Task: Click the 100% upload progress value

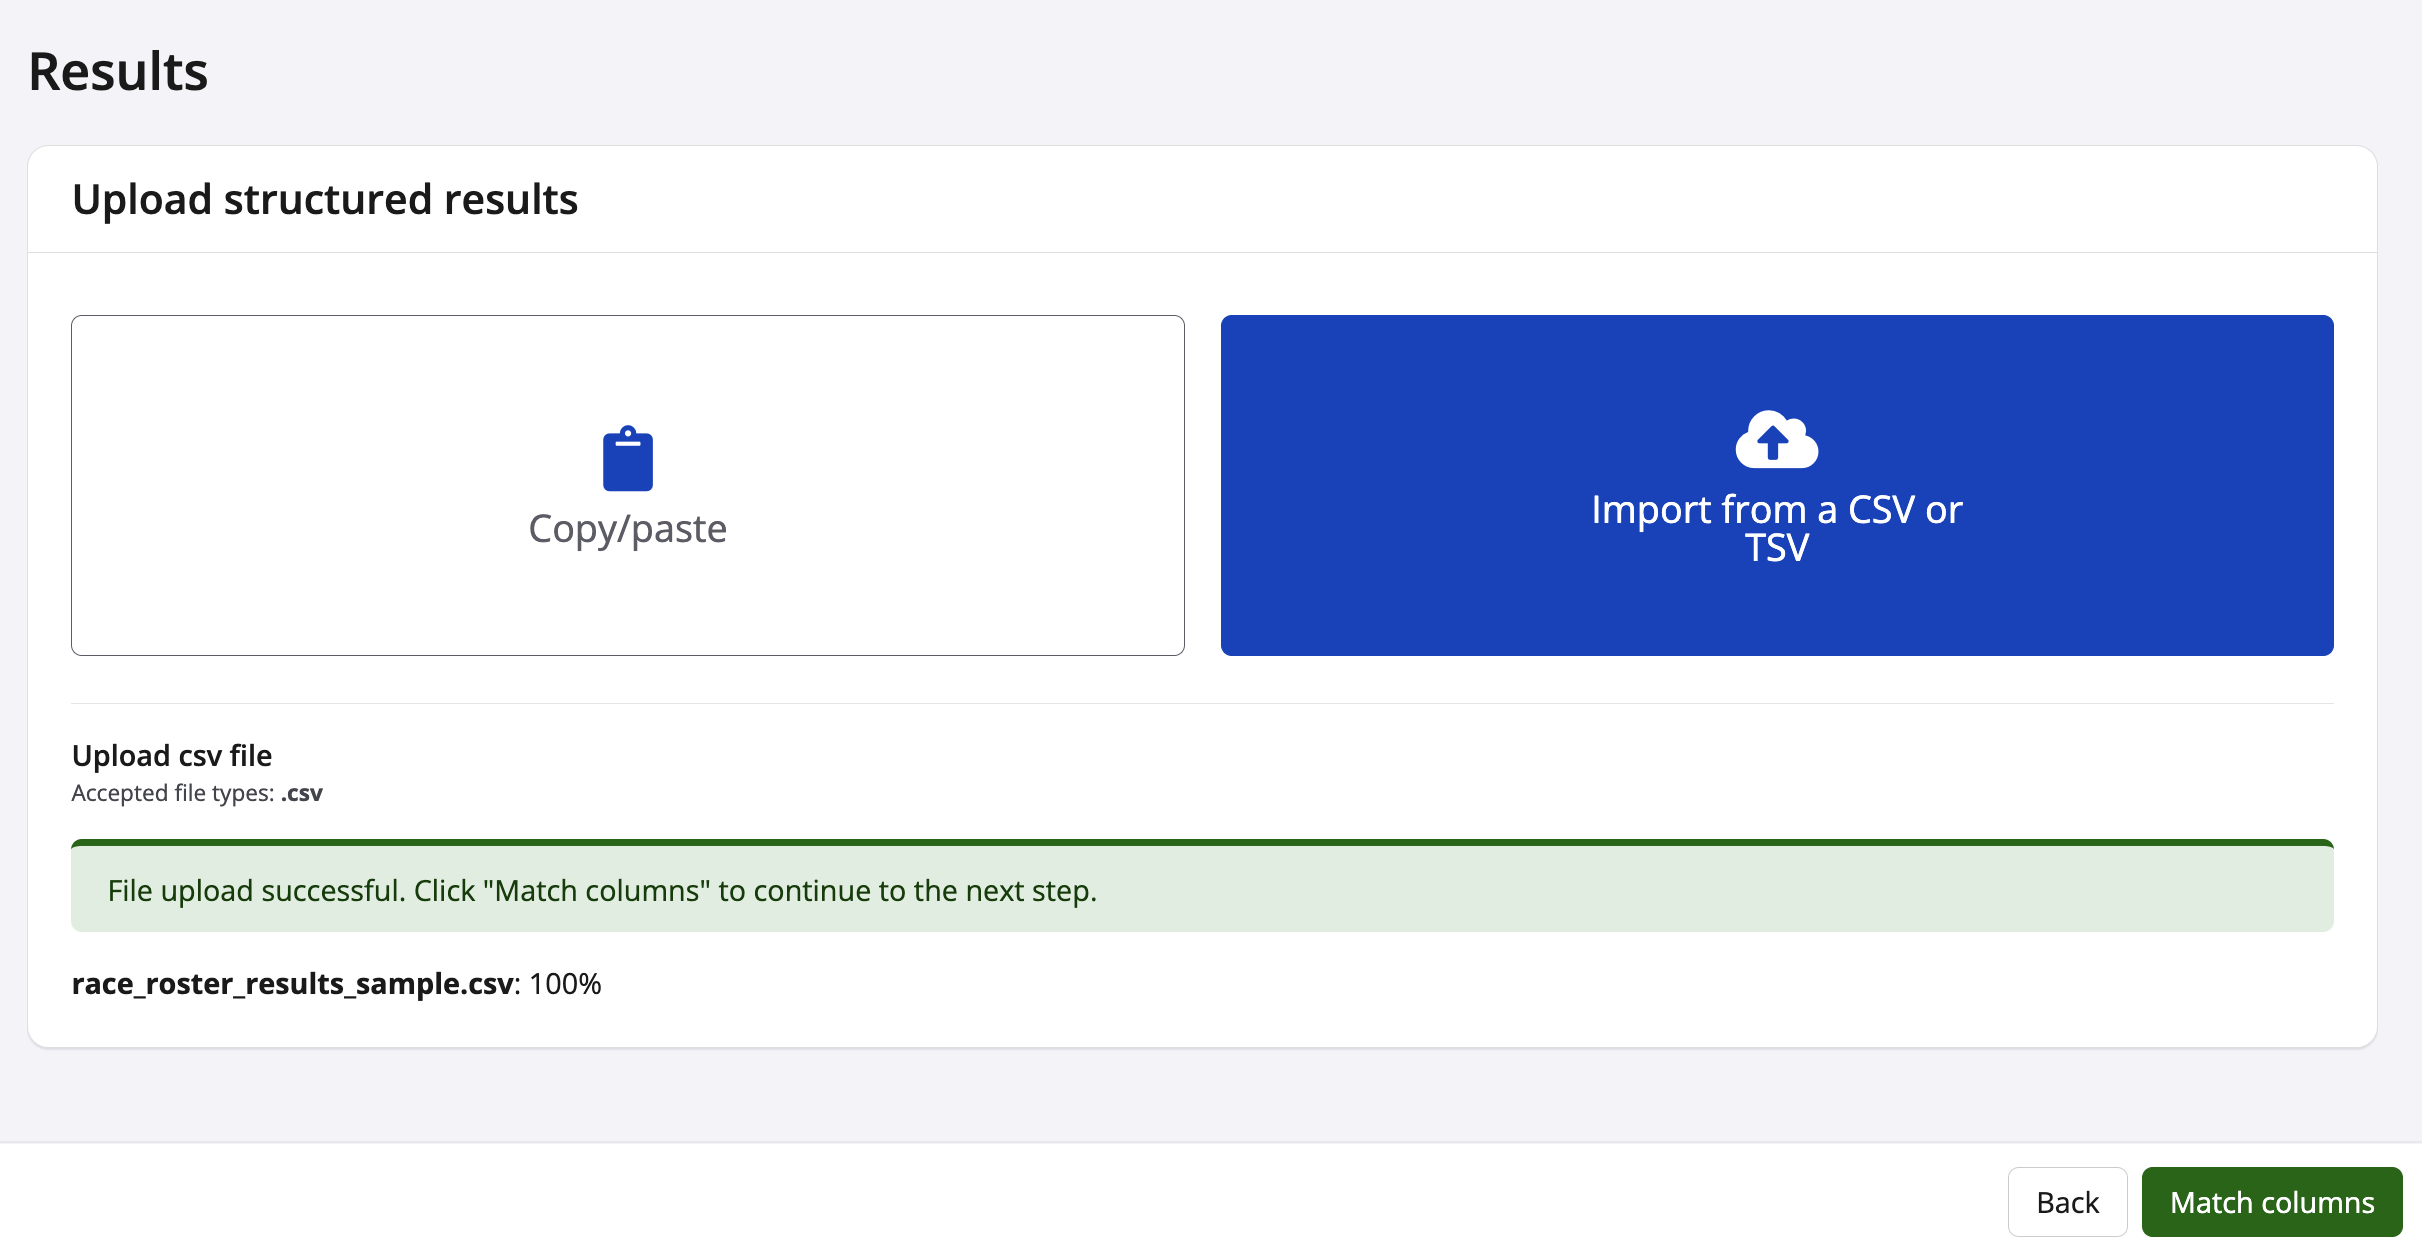Action: (x=565, y=984)
